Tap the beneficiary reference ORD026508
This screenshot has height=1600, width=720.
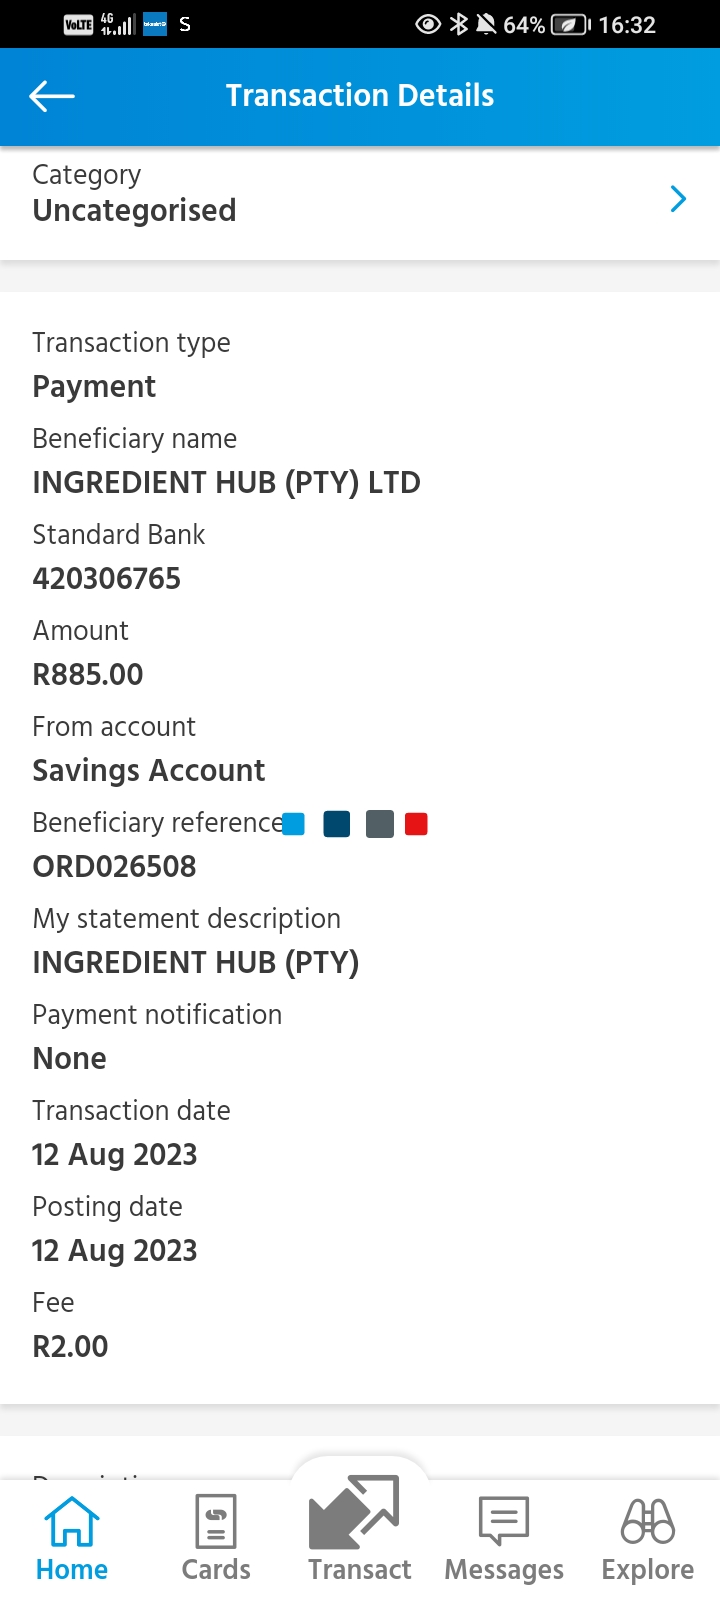pyautogui.click(x=115, y=866)
